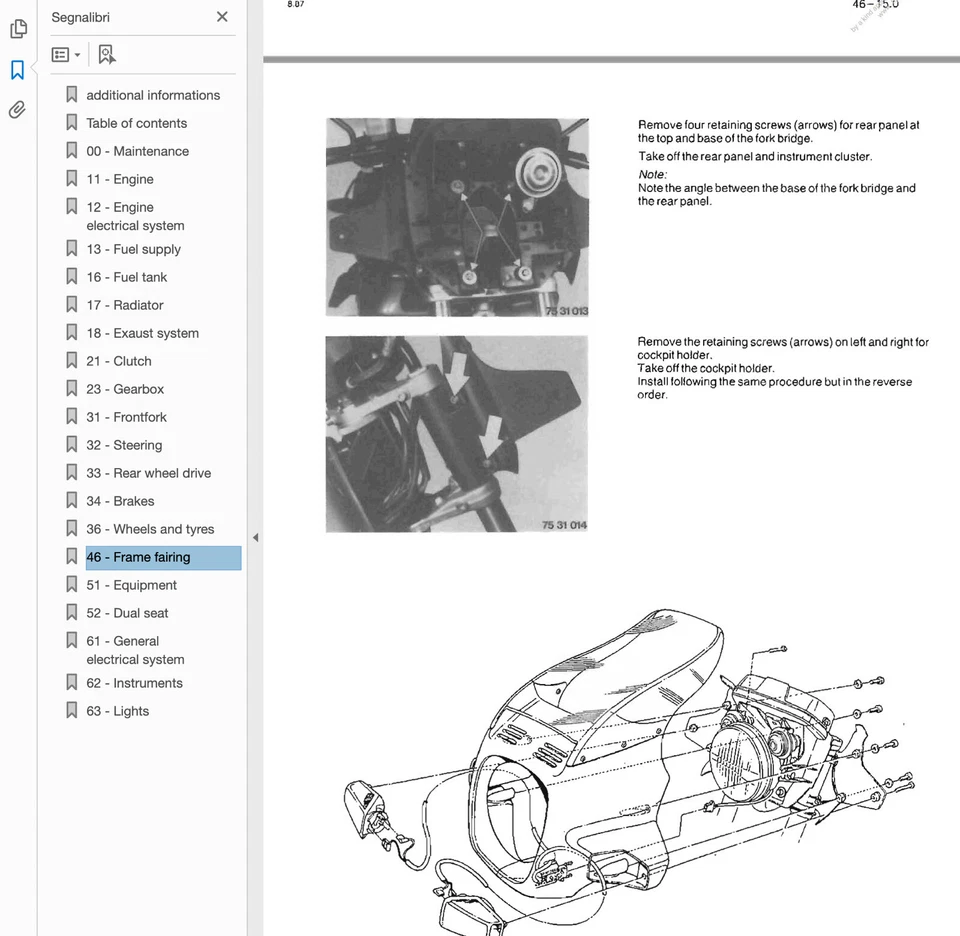This screenshot has width=960, height=936.
Task: Click the bookmark icon beside additional informations
Action: [x=71, y=93]
